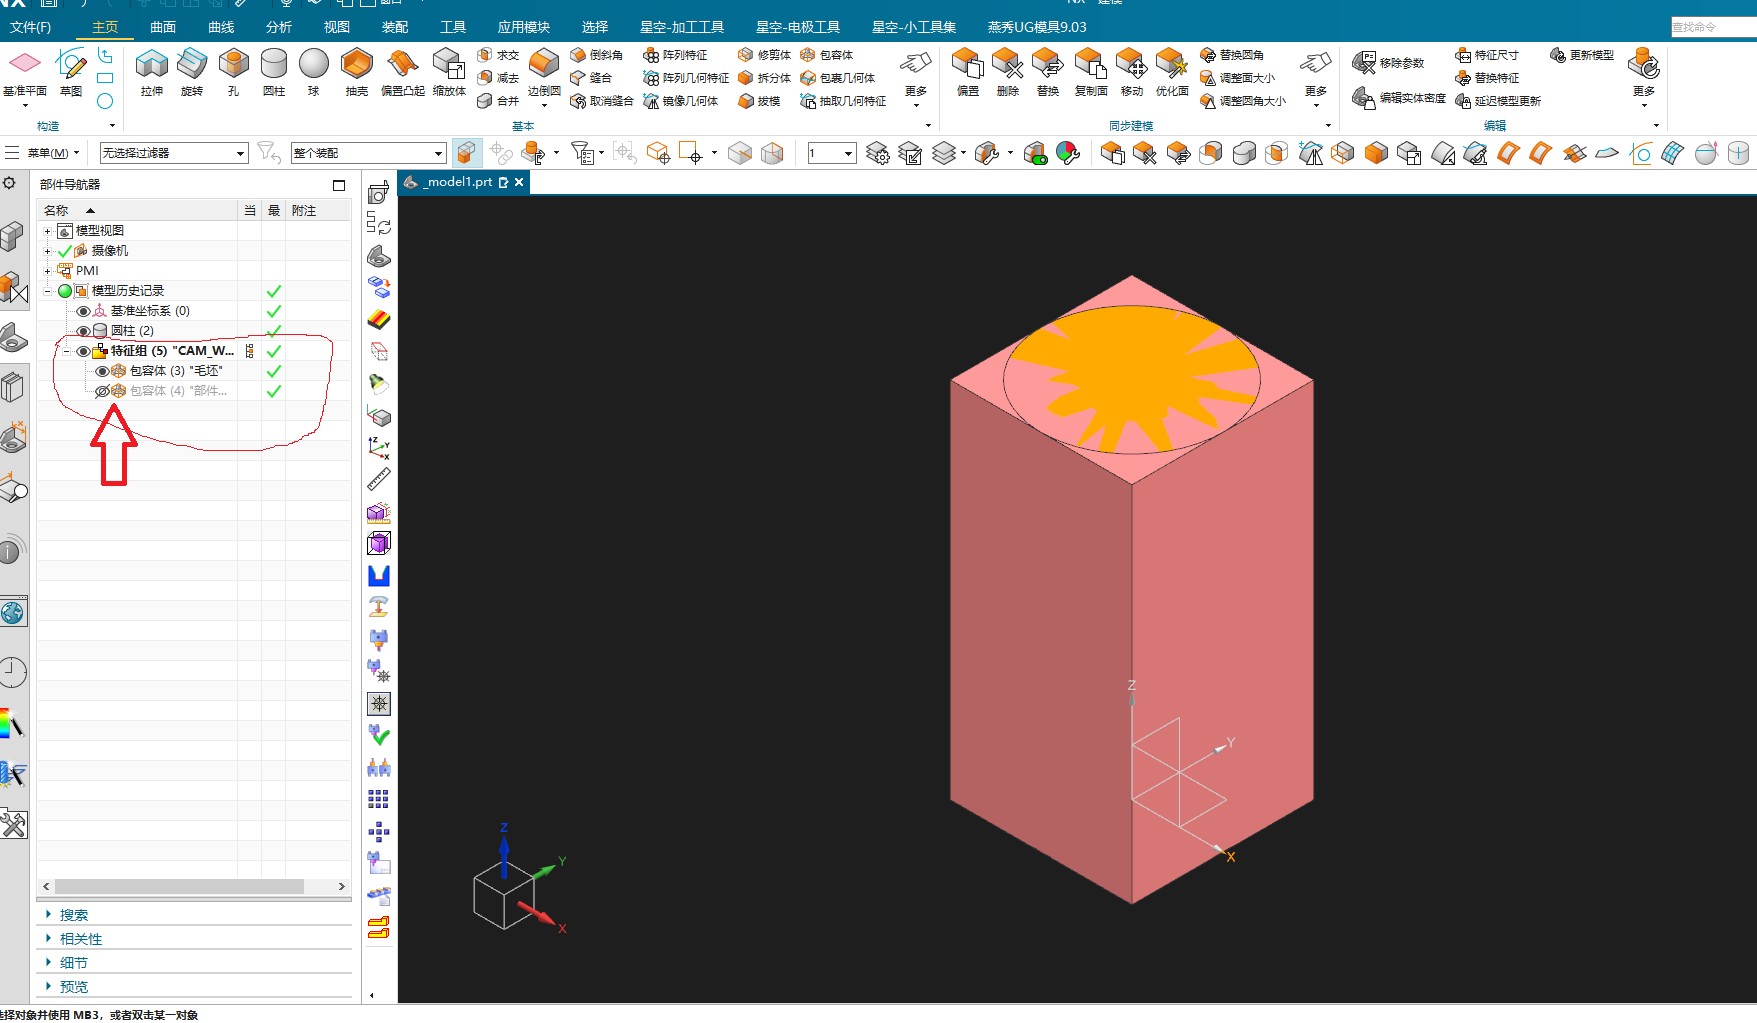The height and width of the screenshot is (1023, 1757).
Task: Click the 减去 subtract button
Action: tap(498, 78)
